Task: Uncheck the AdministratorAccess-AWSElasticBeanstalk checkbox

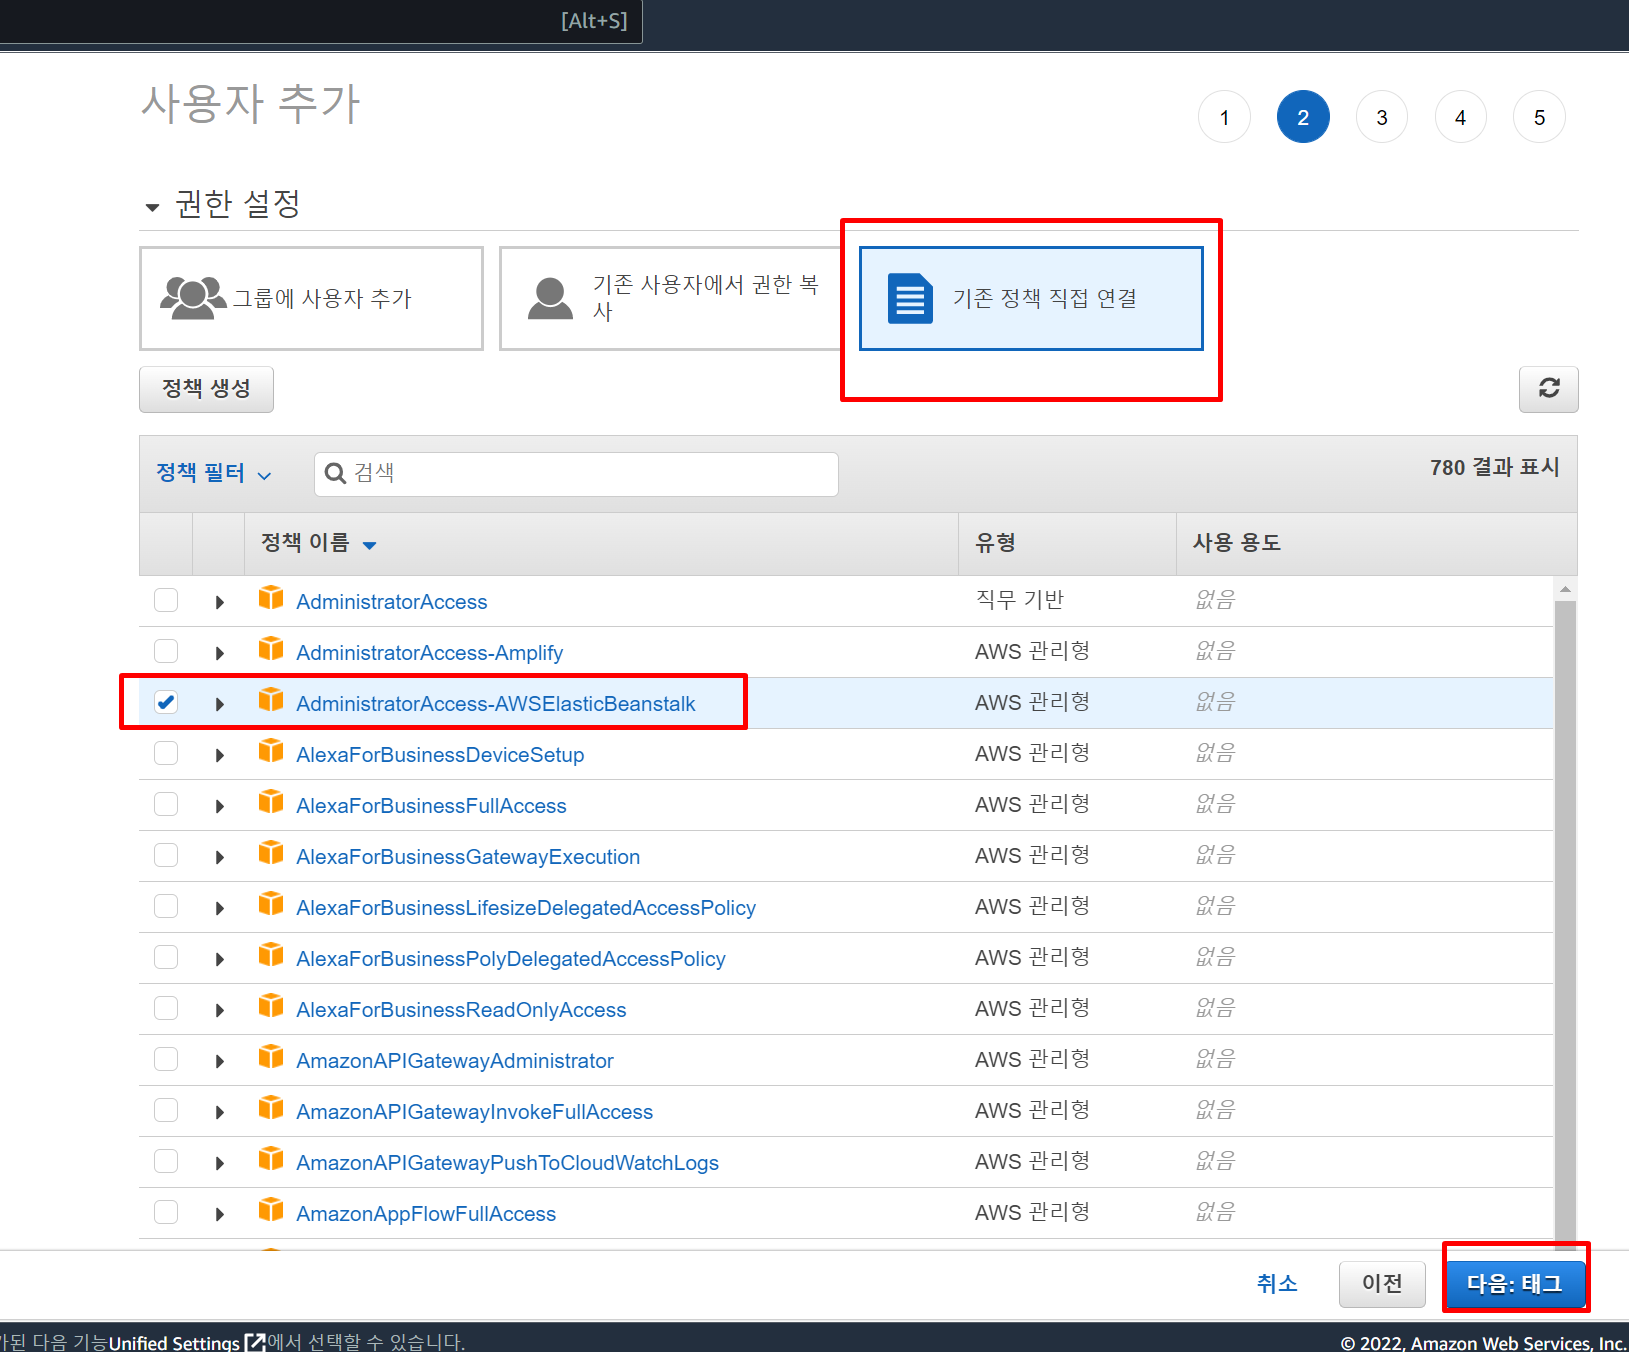Action: tap(166, 702)
